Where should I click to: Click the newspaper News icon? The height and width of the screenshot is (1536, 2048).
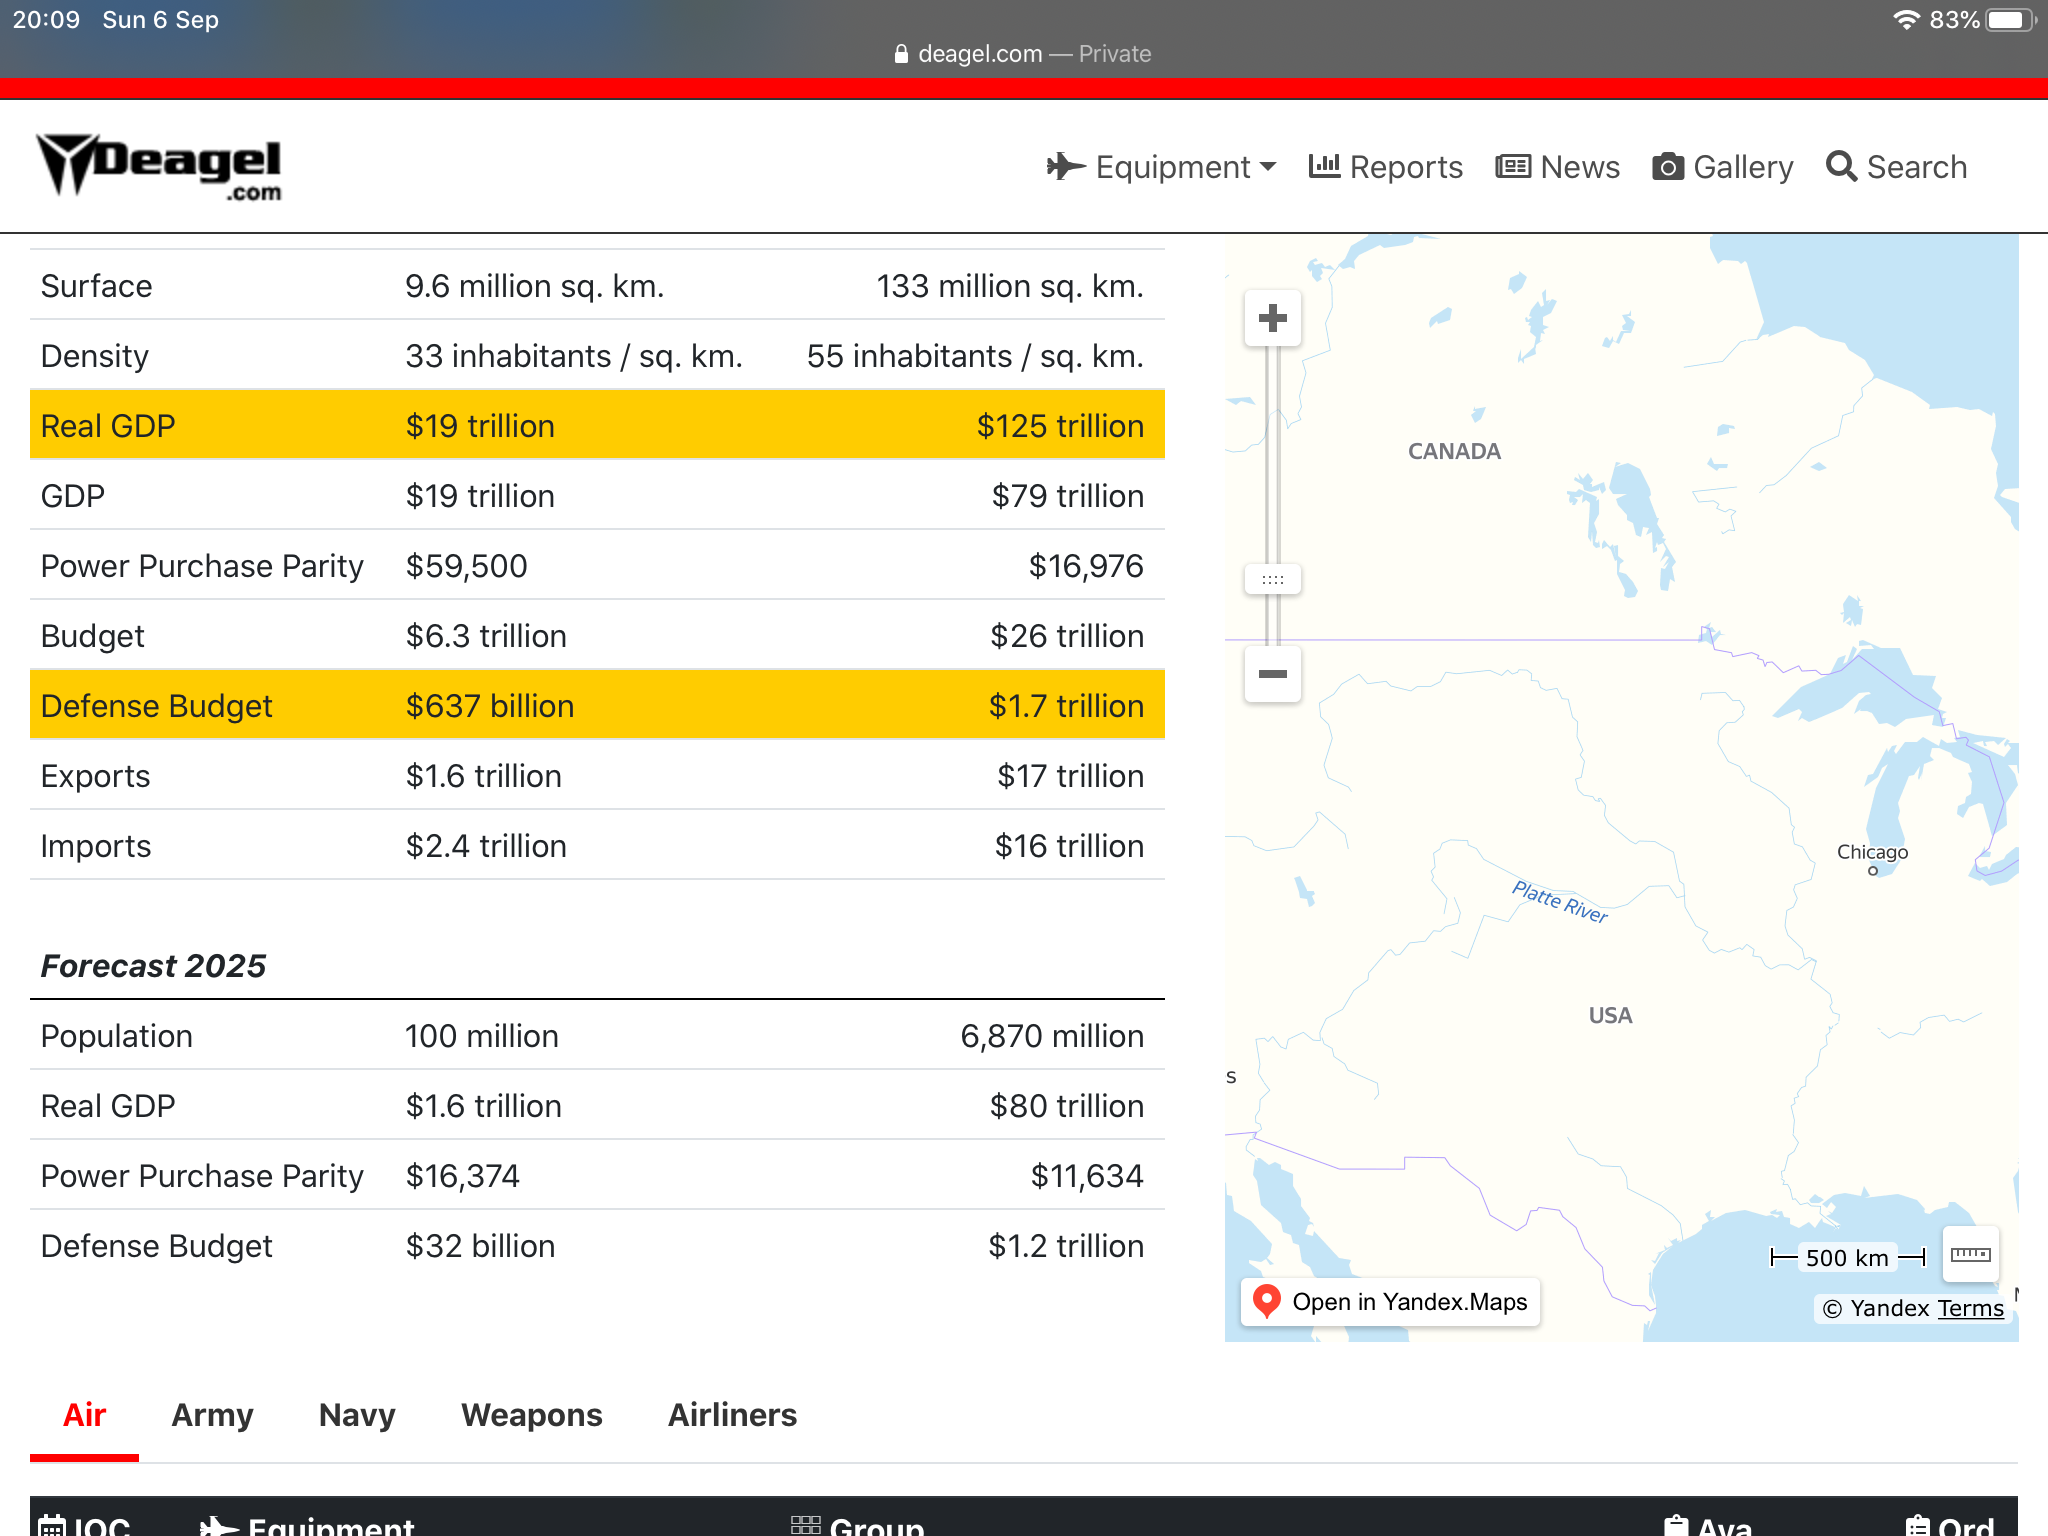pyautogui.click(x=1513, y=166)
